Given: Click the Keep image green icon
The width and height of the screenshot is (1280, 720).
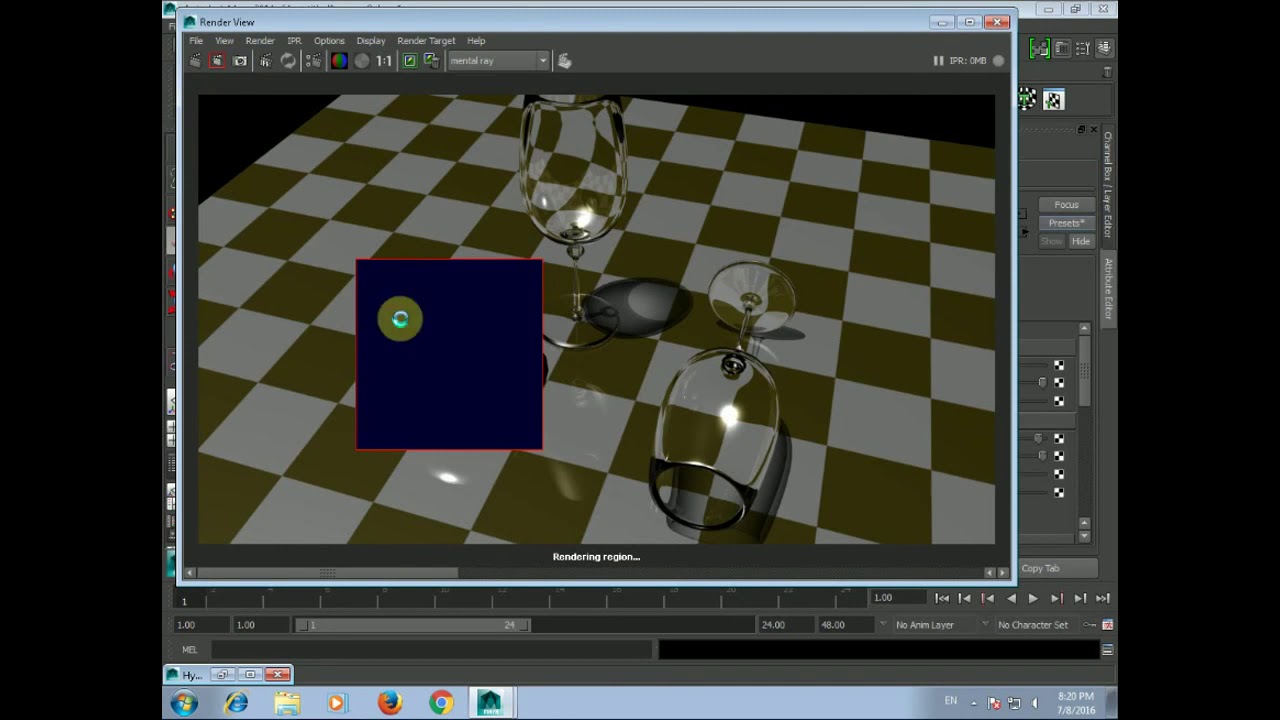Looking at the screenshot, I should pos(409,61).
